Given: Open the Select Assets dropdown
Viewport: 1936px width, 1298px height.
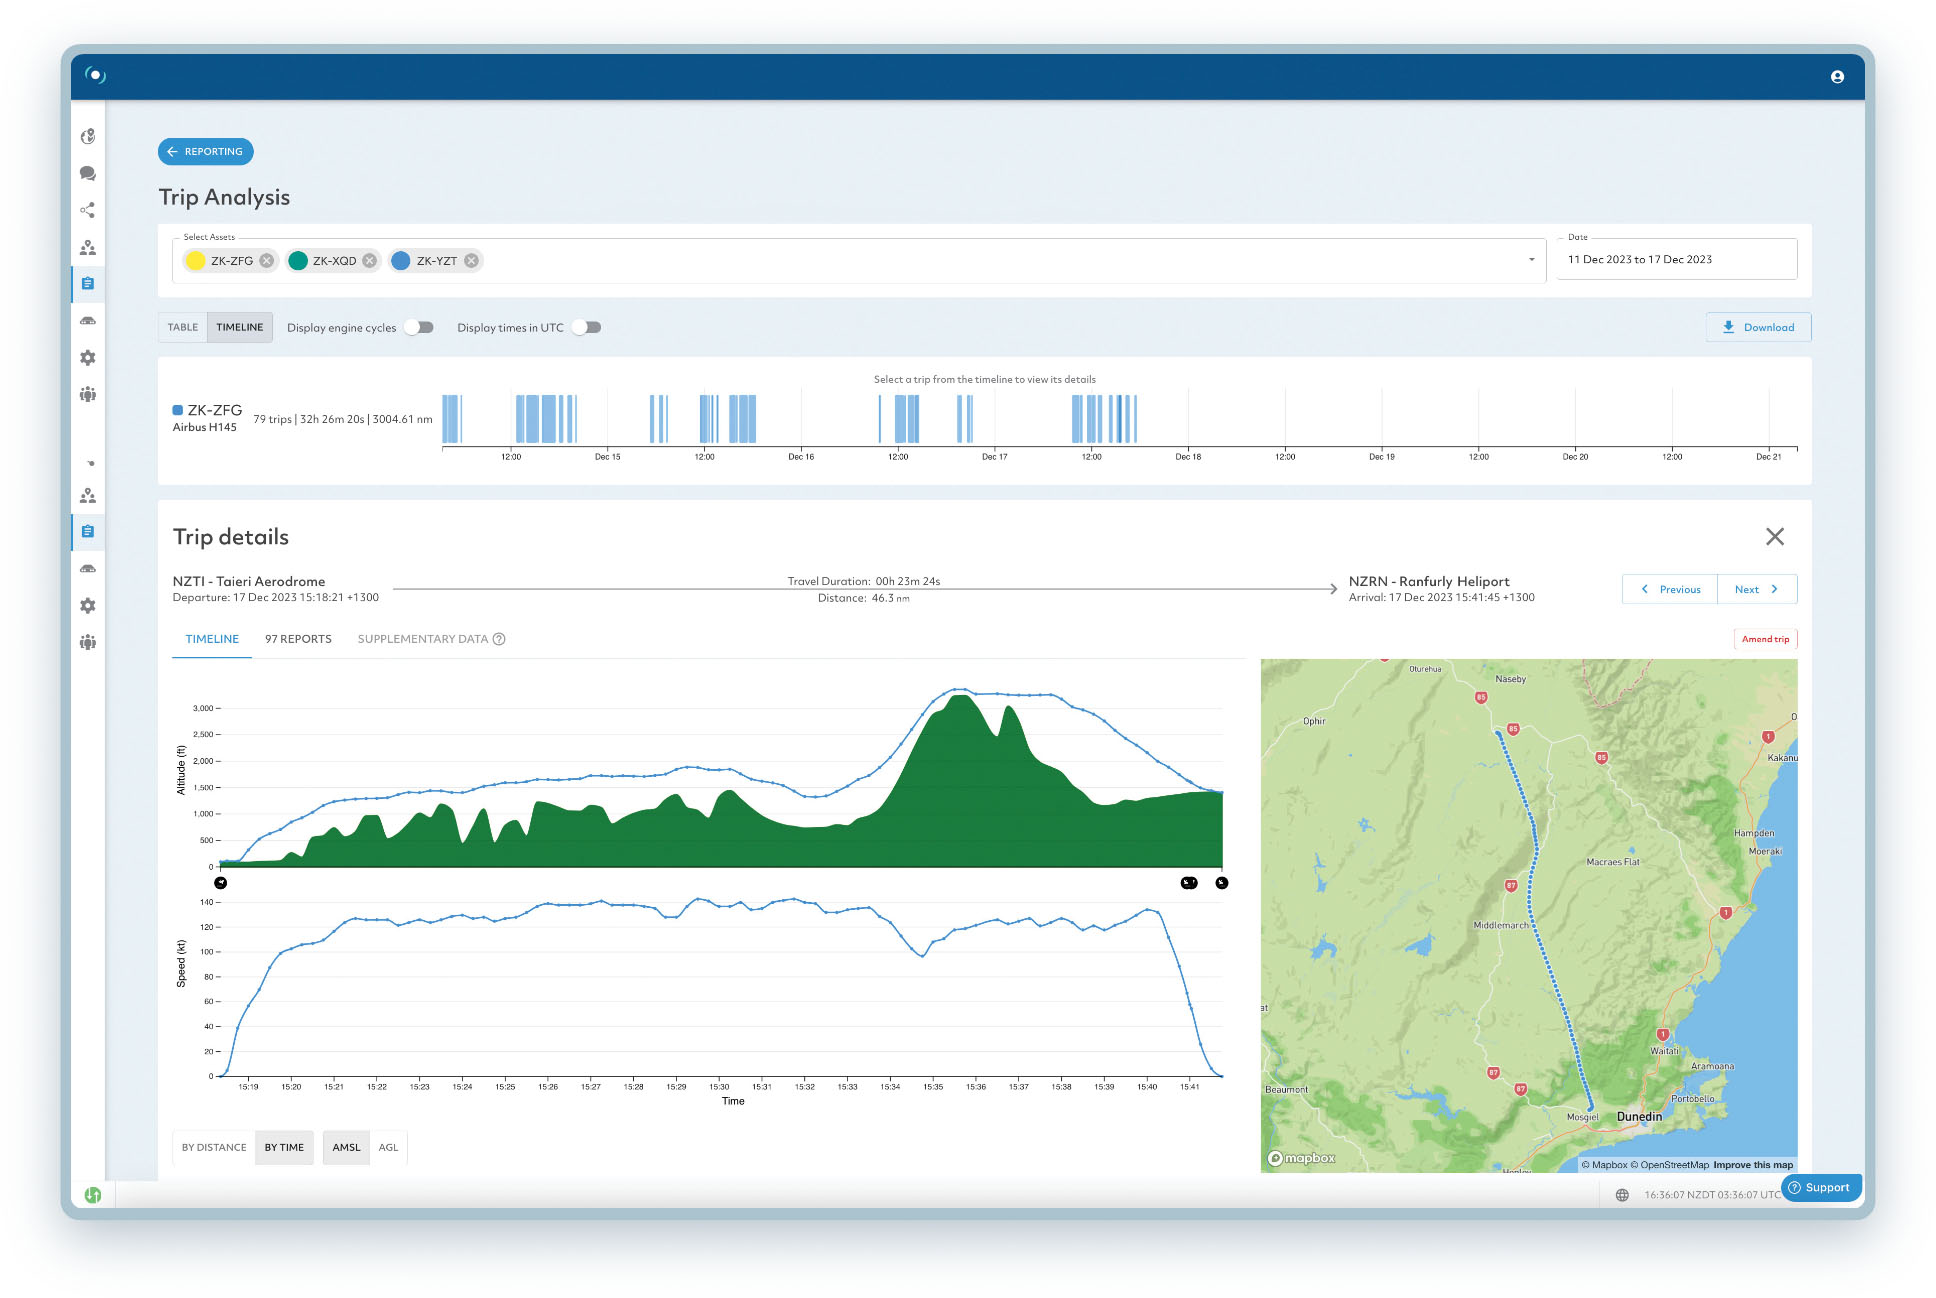Looking at the screenshot, I should pyautogui.click(x=1531, y=259).
